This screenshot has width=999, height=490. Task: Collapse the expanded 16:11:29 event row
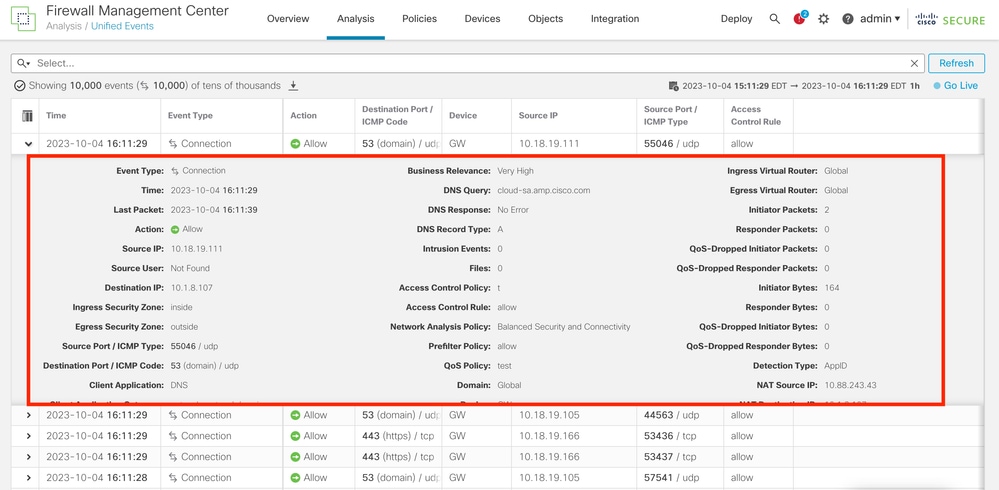tap(28, 144)
